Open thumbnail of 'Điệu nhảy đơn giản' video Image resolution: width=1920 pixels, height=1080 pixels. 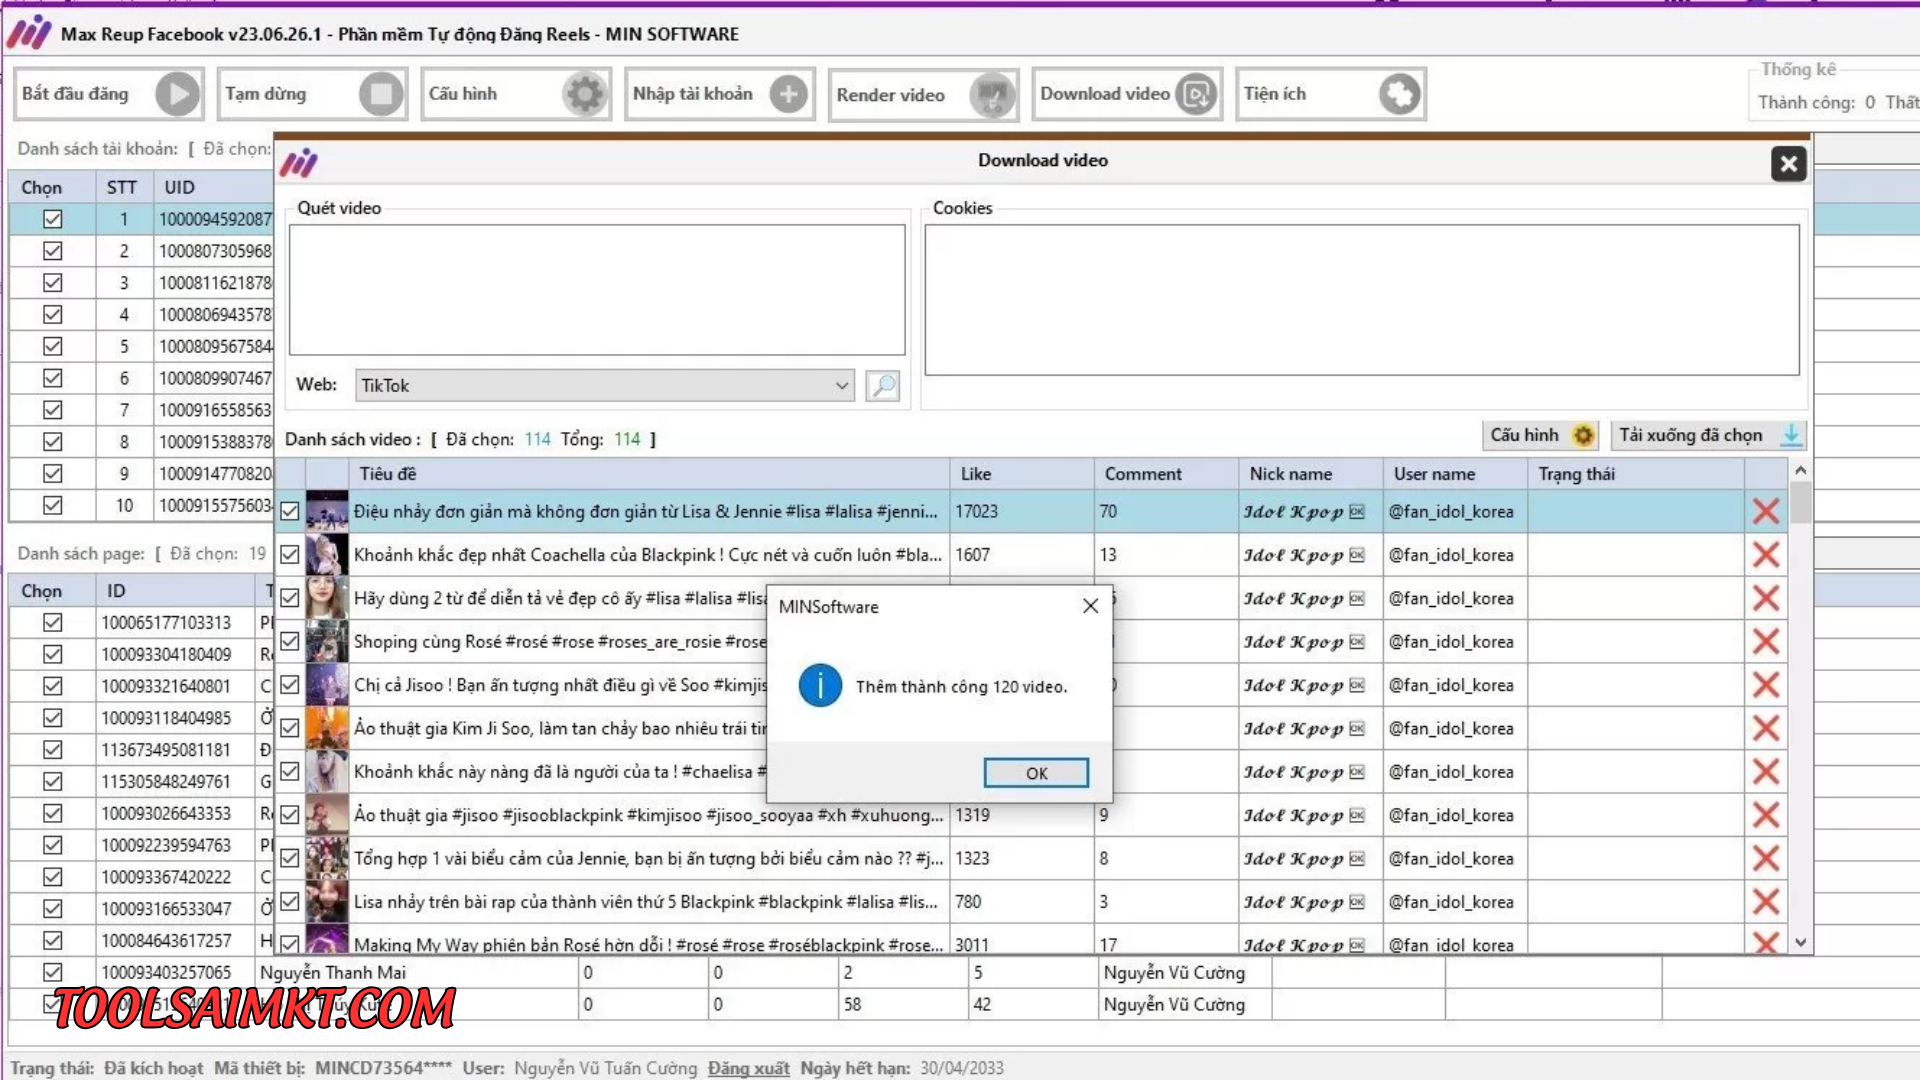[327, 511]
